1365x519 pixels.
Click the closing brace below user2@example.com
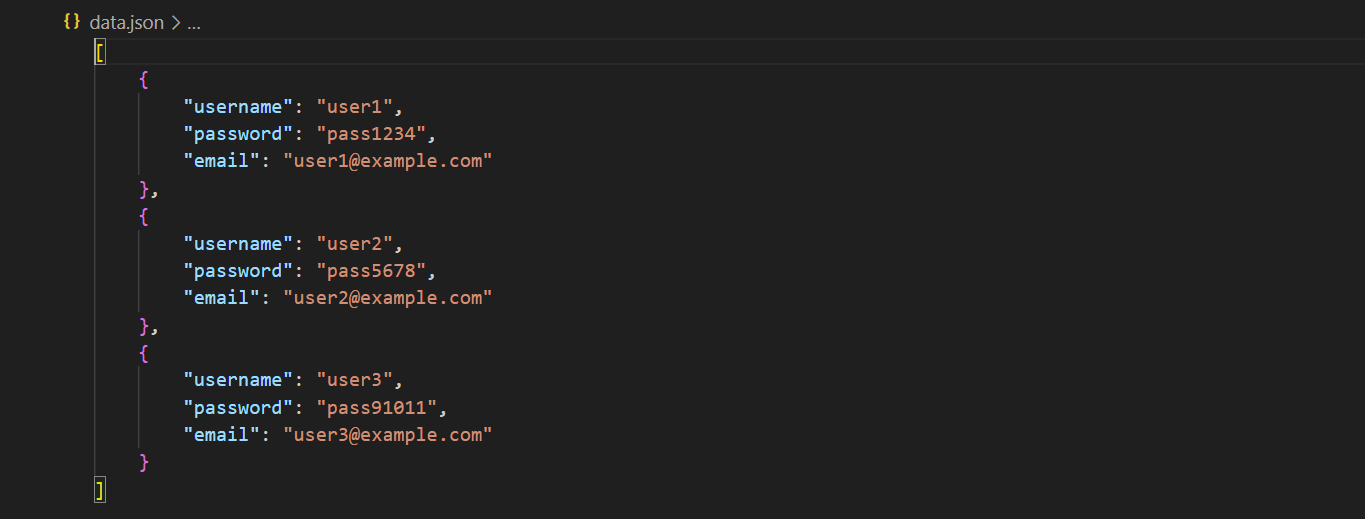pos(144,326)
